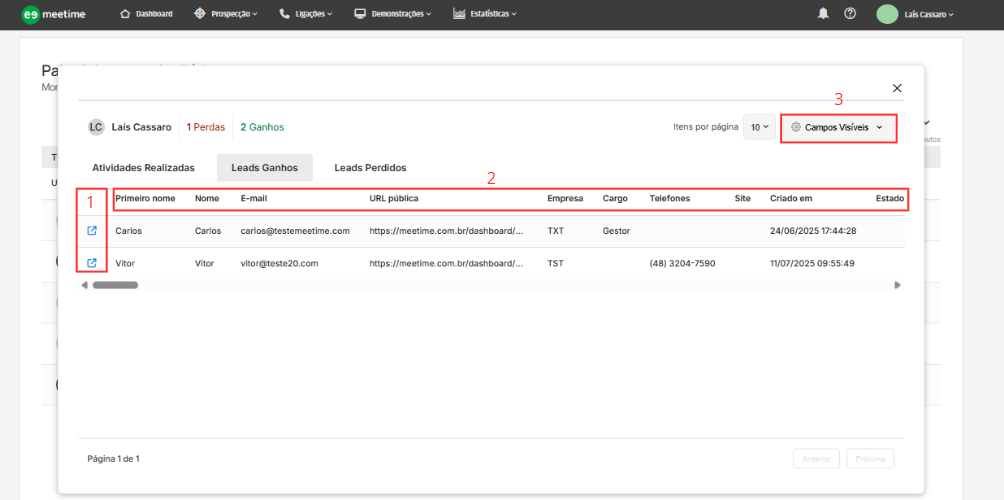
Task: Click the meetime logo
Action: [x=53, y=14]
